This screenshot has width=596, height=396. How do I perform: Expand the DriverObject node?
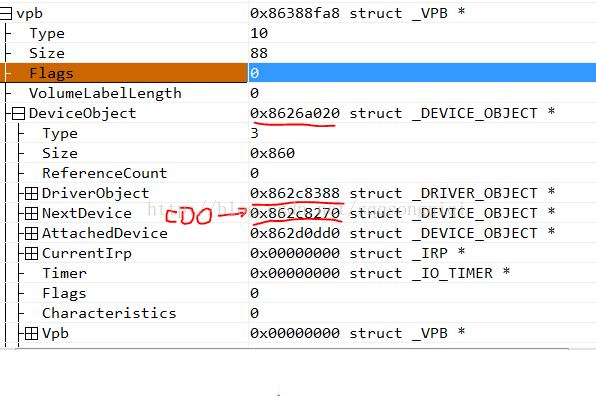click(x=31, y=193)
